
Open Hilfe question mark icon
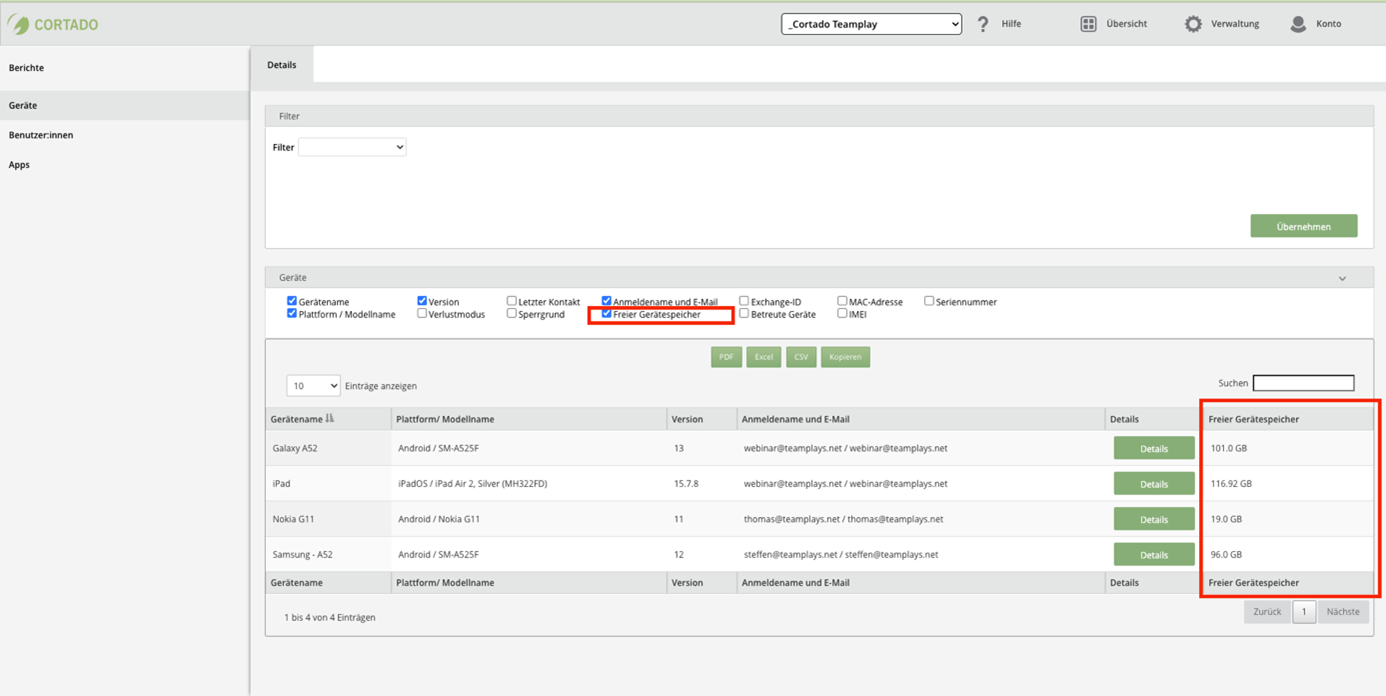983,24
